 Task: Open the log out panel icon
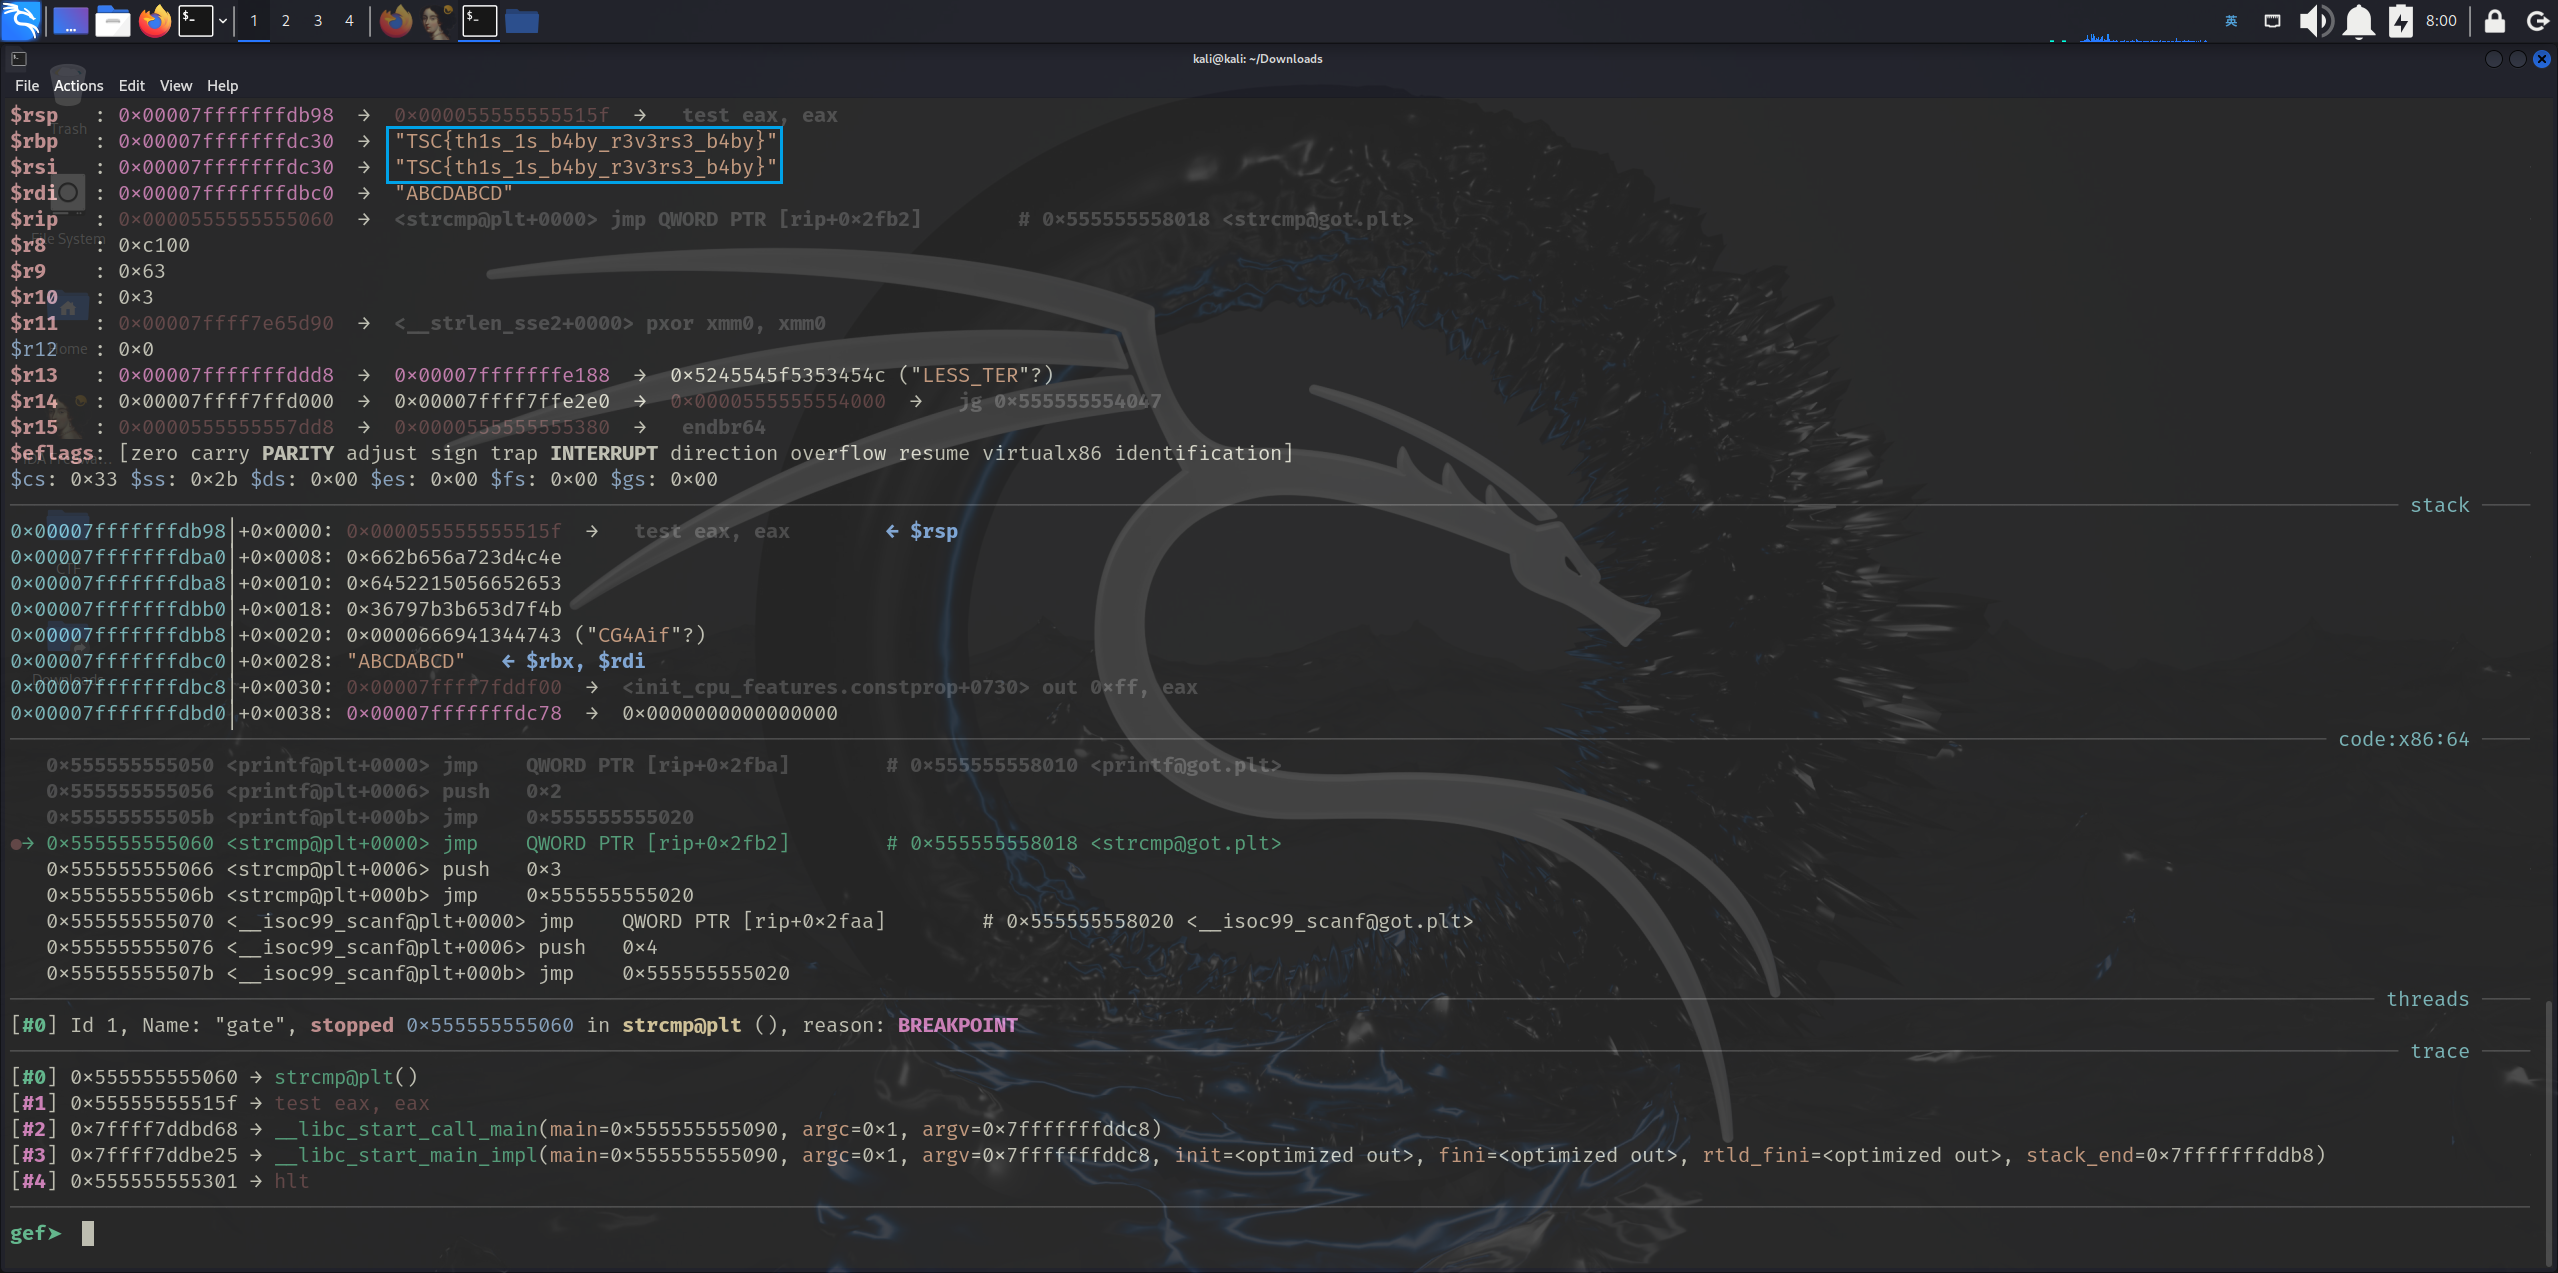2537,20
